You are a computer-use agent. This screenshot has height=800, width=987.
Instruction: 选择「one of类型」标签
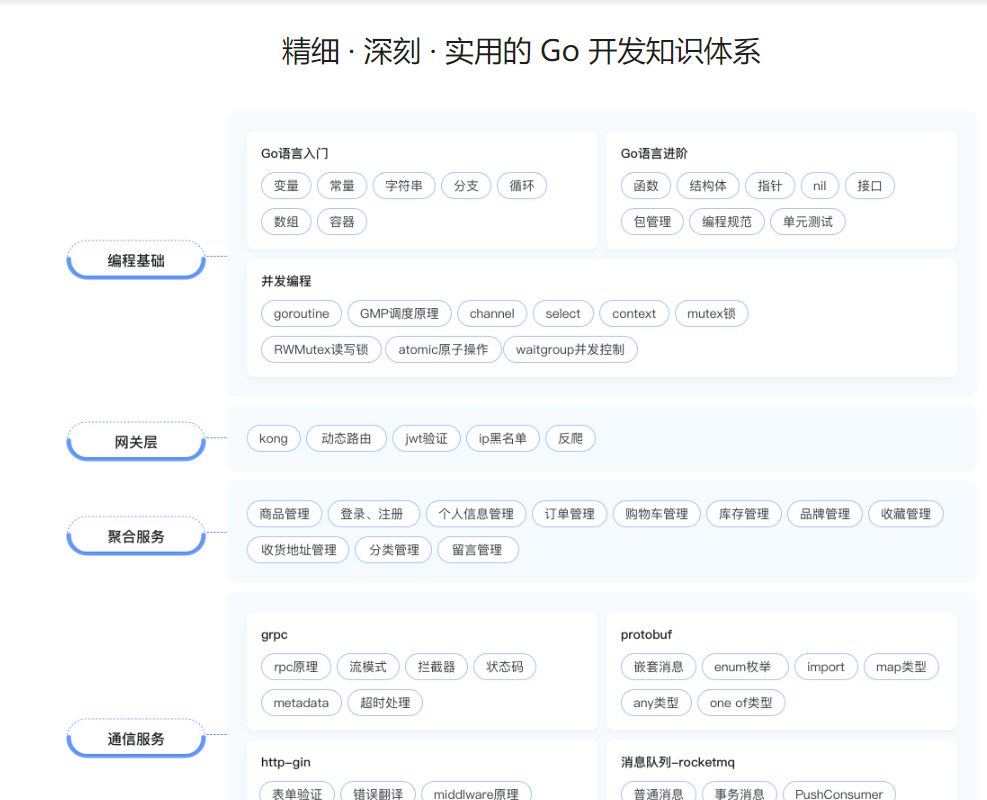click(x=741, y=702)
